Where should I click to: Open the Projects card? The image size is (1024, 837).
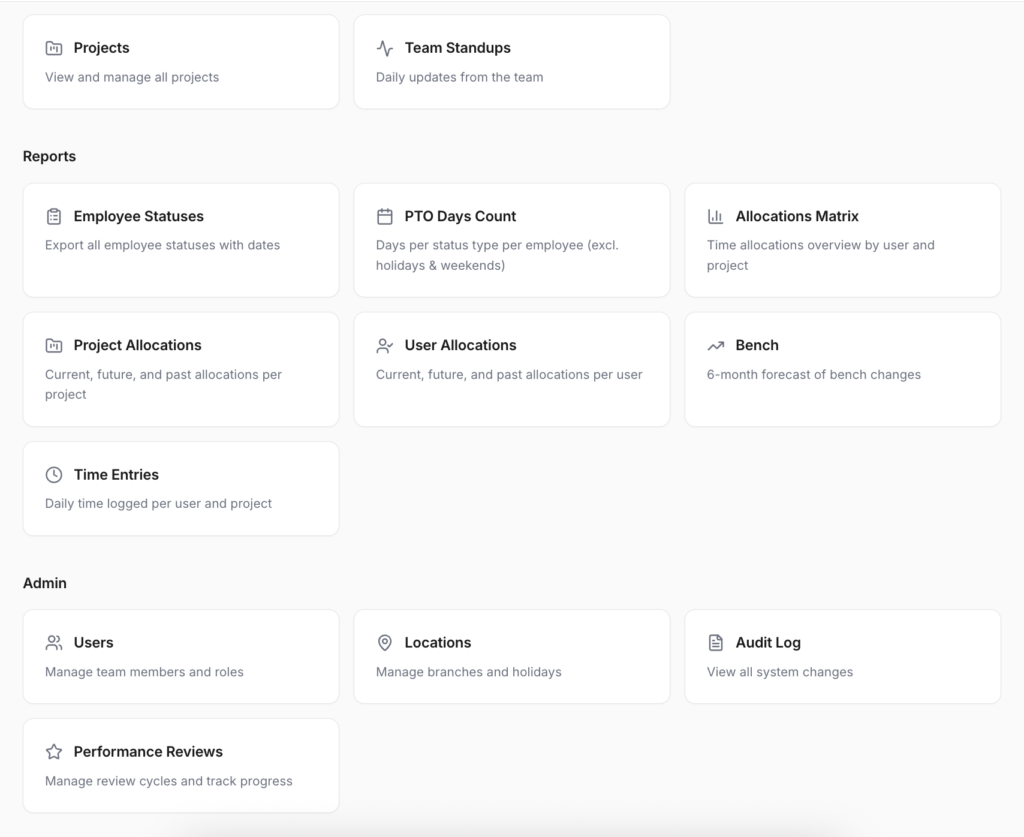click(180, 61)
